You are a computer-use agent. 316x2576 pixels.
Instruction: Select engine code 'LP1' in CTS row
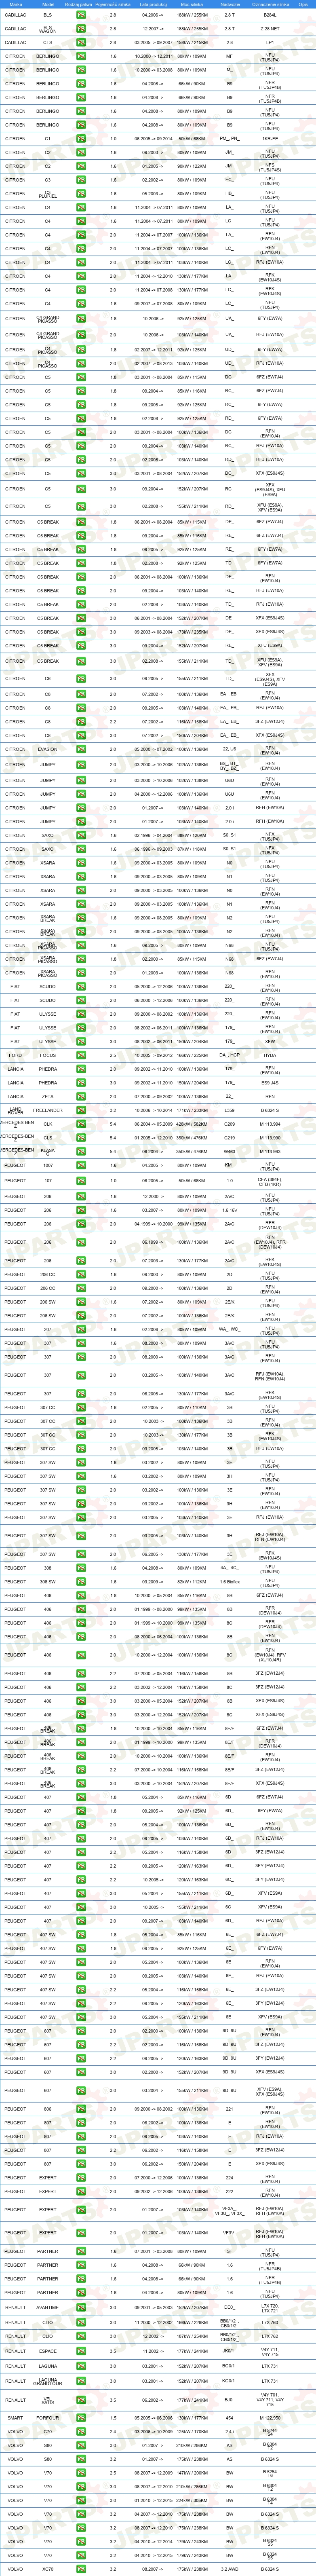[270, 43]
